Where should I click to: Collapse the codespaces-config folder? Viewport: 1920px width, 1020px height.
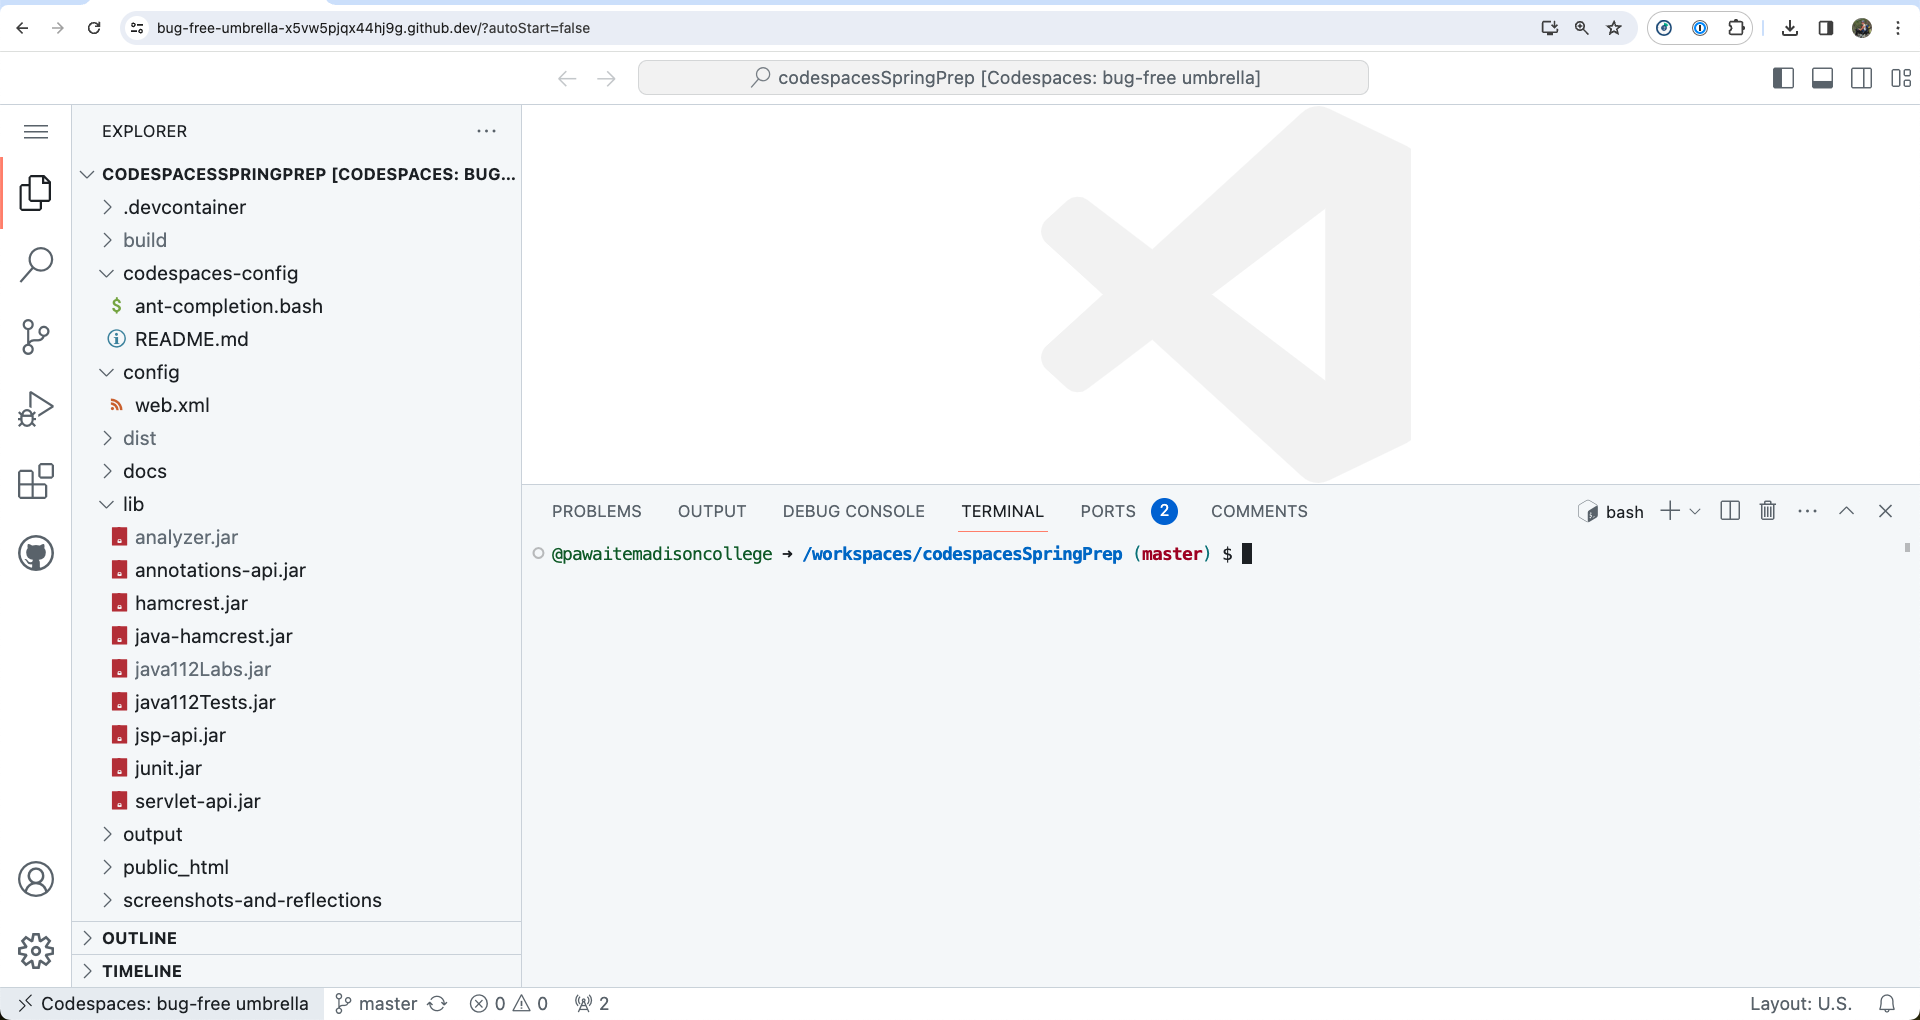point(297,273)
